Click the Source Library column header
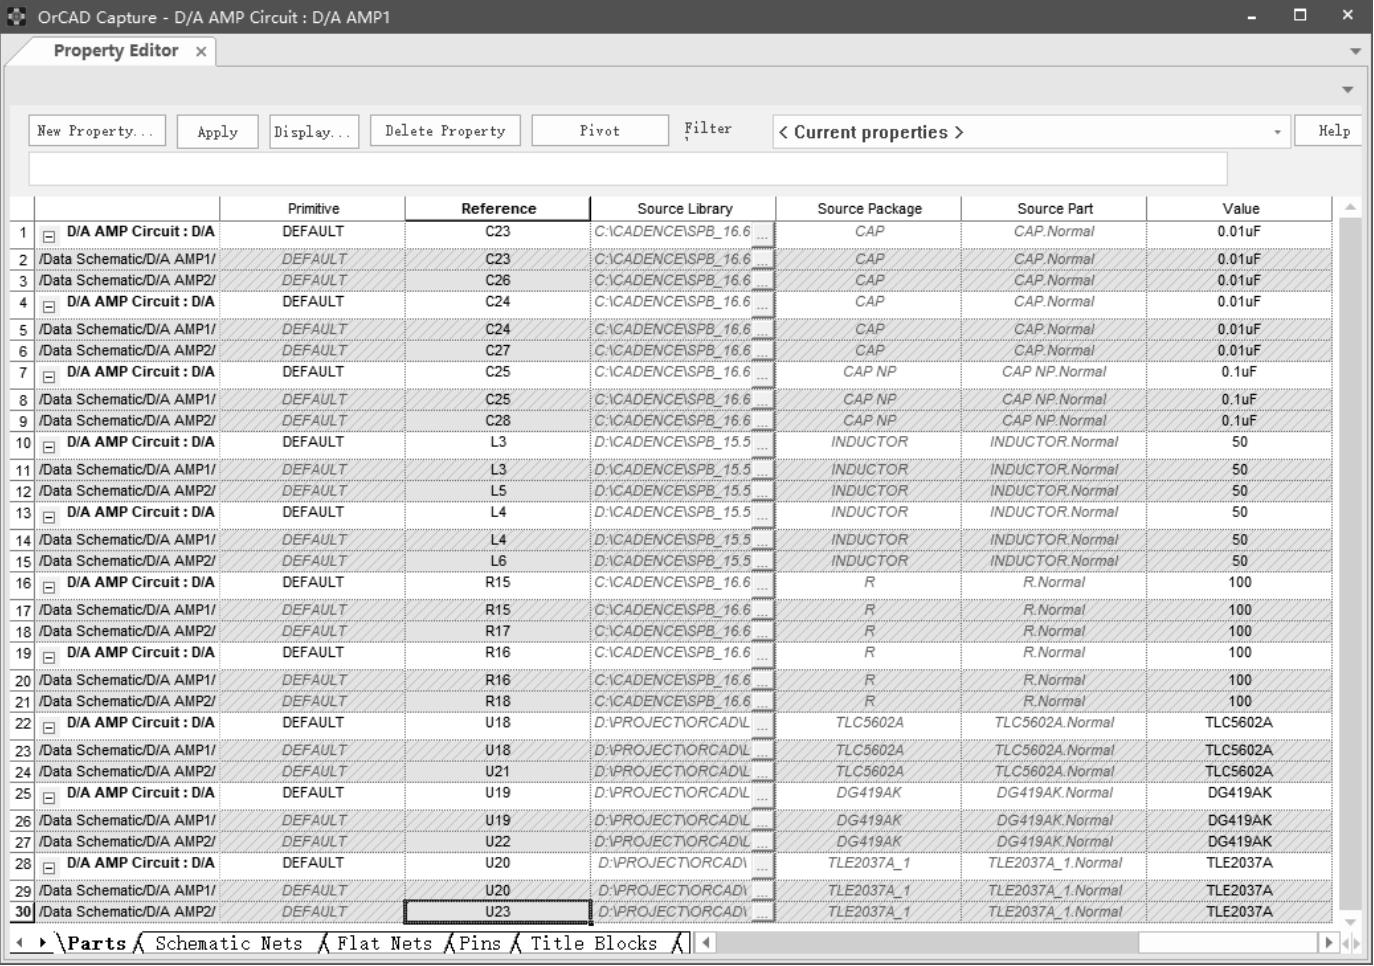 pyautogui.click(x=684, y=208)
